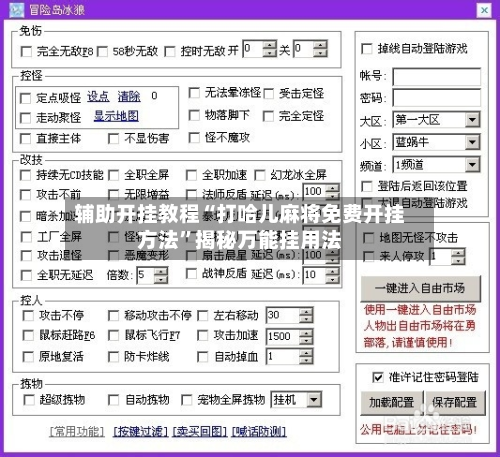Image resolution: width=500 pixels, height=457 pixels.
Task: Open the 频道 dropdown showing 1频道
Action: point(436,165)
